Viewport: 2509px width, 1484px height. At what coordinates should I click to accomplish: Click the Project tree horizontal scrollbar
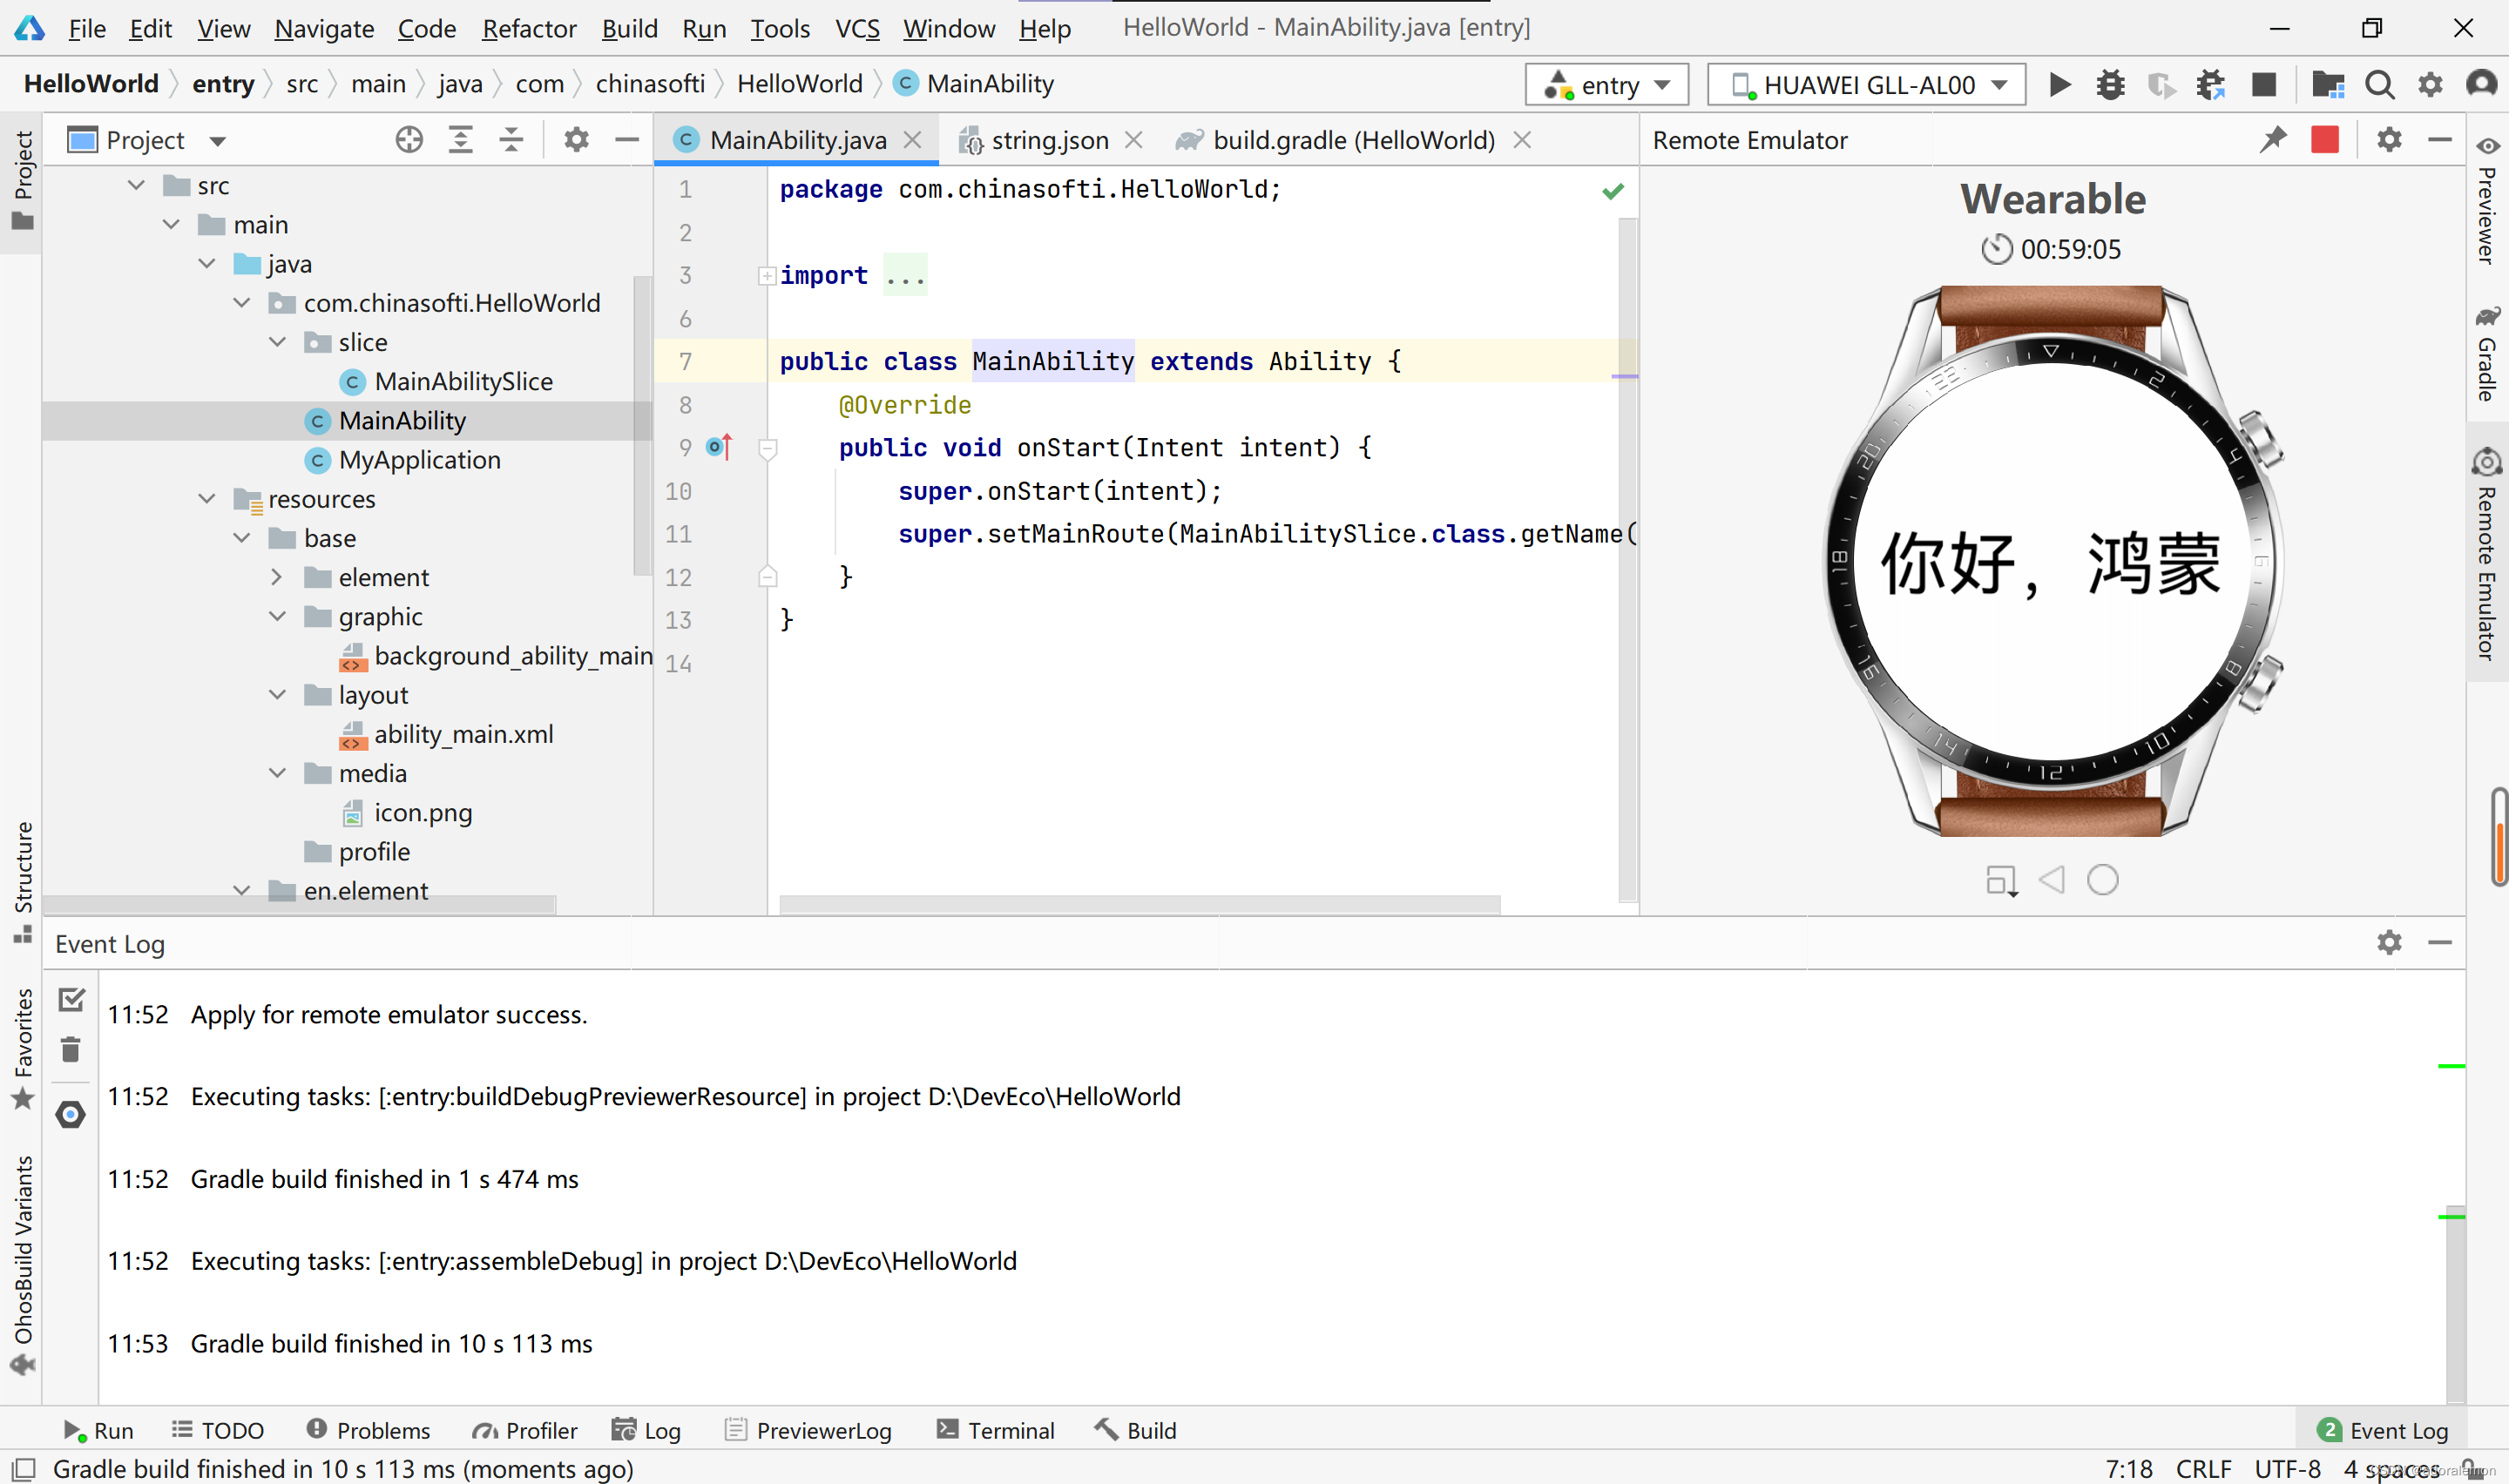pos(299,905)
